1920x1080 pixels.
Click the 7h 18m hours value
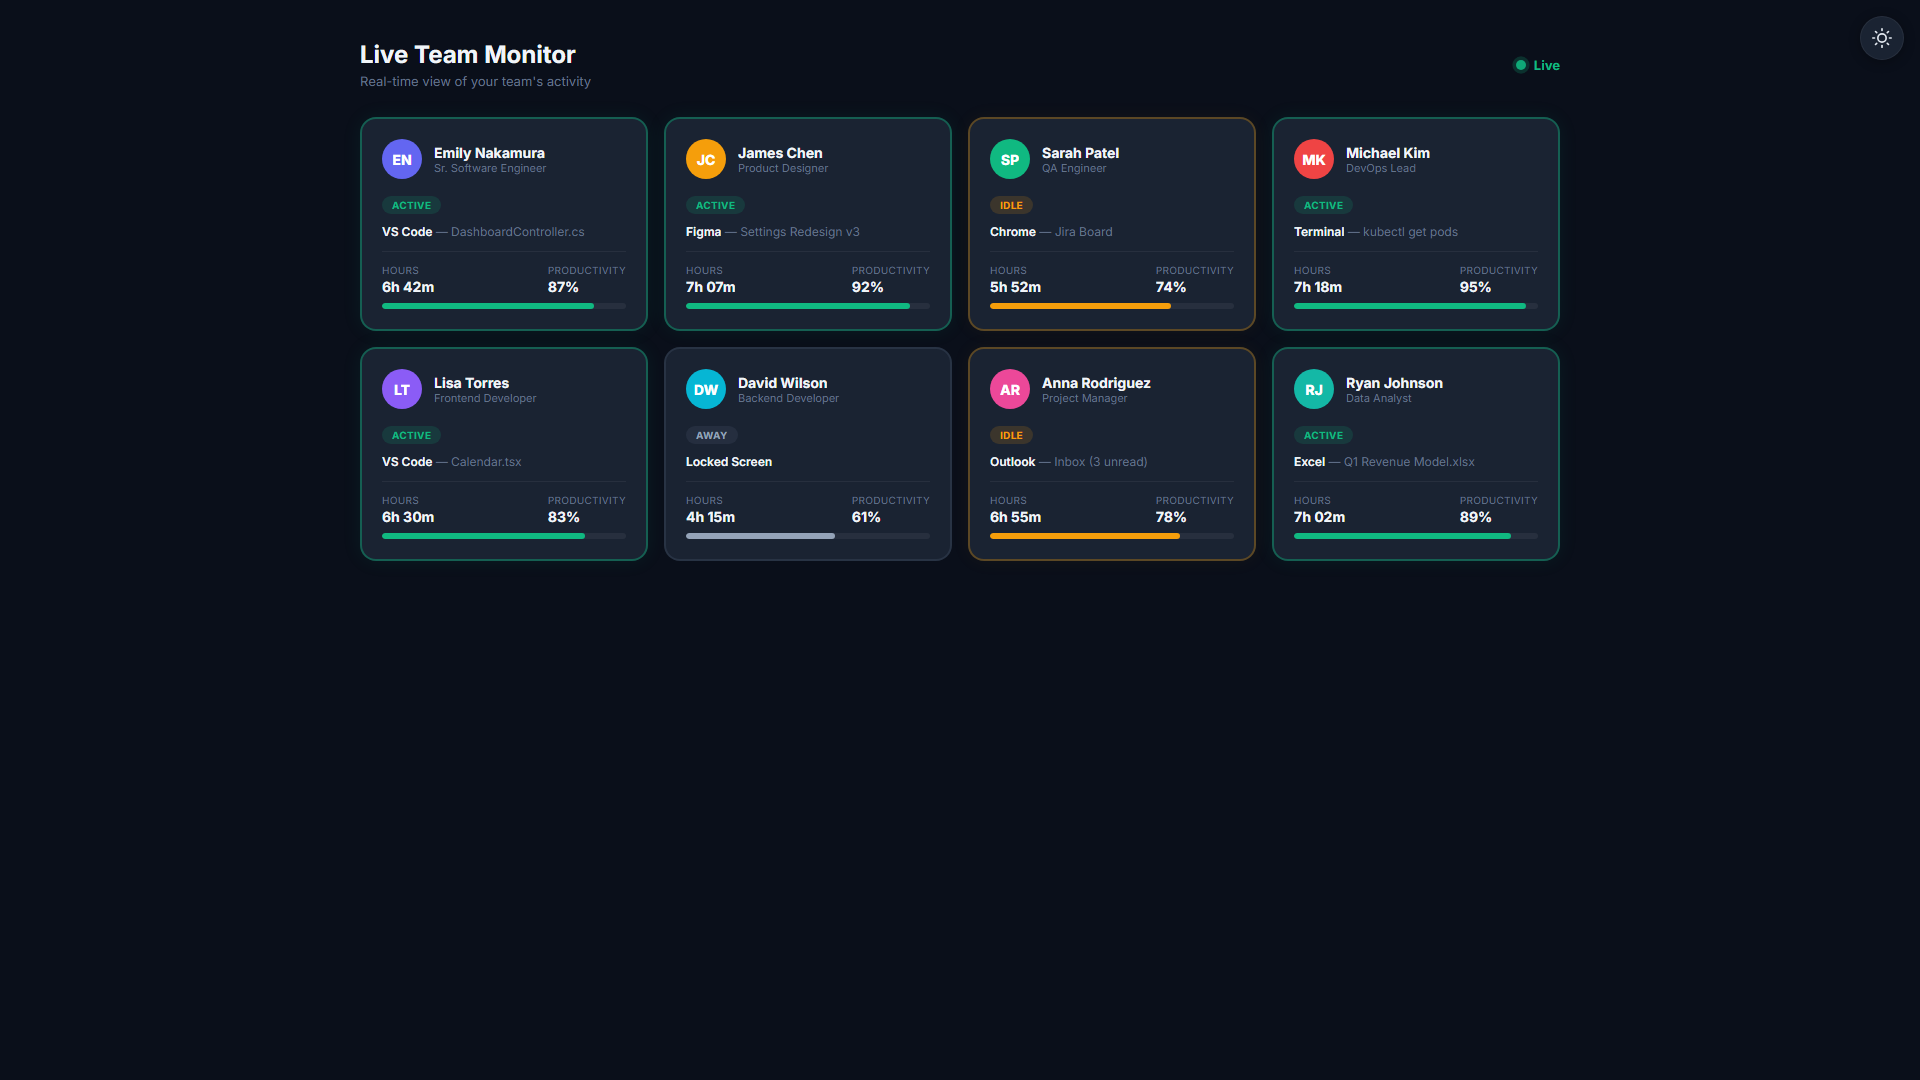tap(1318, 287)
